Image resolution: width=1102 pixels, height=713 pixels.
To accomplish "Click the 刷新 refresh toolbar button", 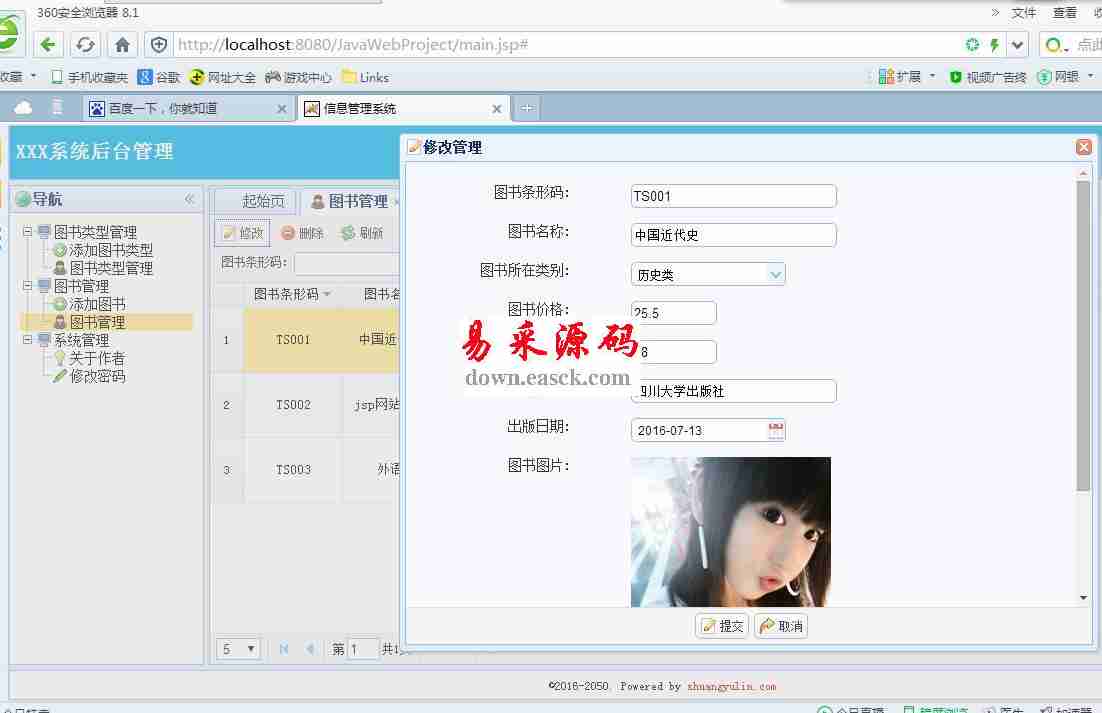I will (362, 233).
